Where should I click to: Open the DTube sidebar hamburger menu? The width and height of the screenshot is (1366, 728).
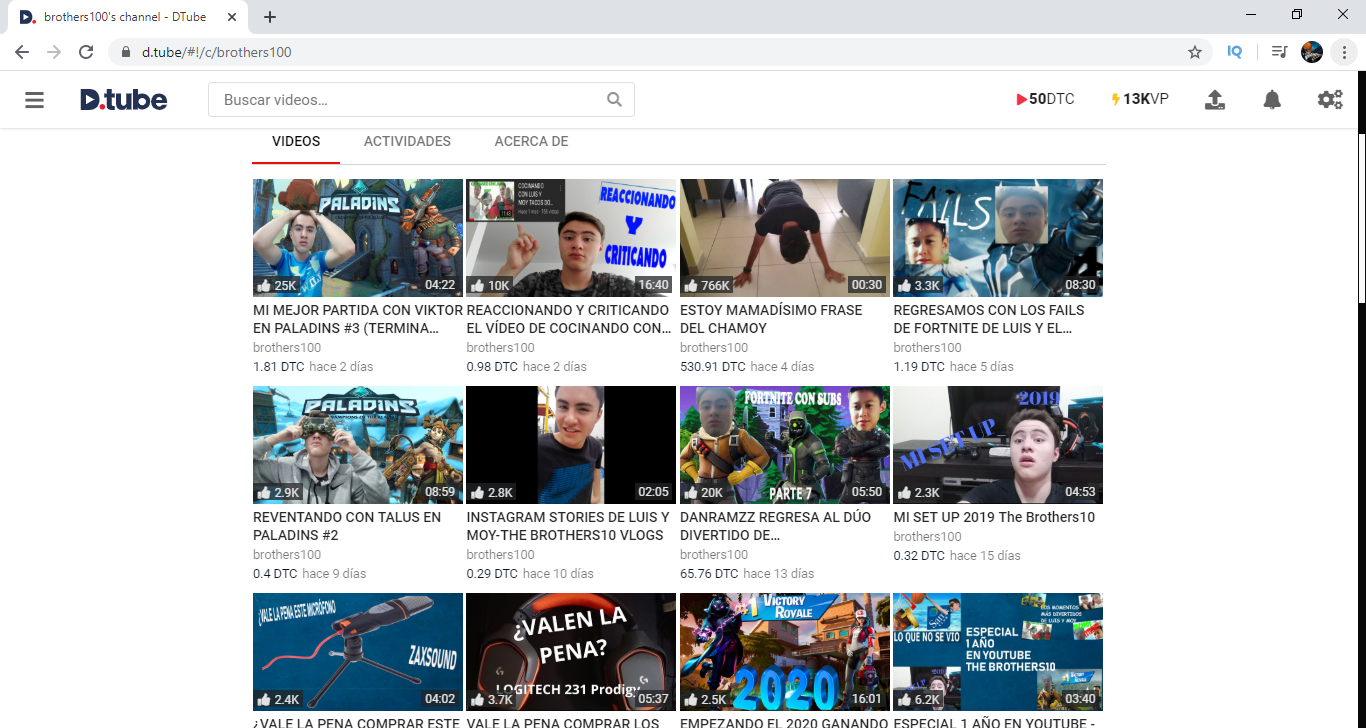pos(33,99)
